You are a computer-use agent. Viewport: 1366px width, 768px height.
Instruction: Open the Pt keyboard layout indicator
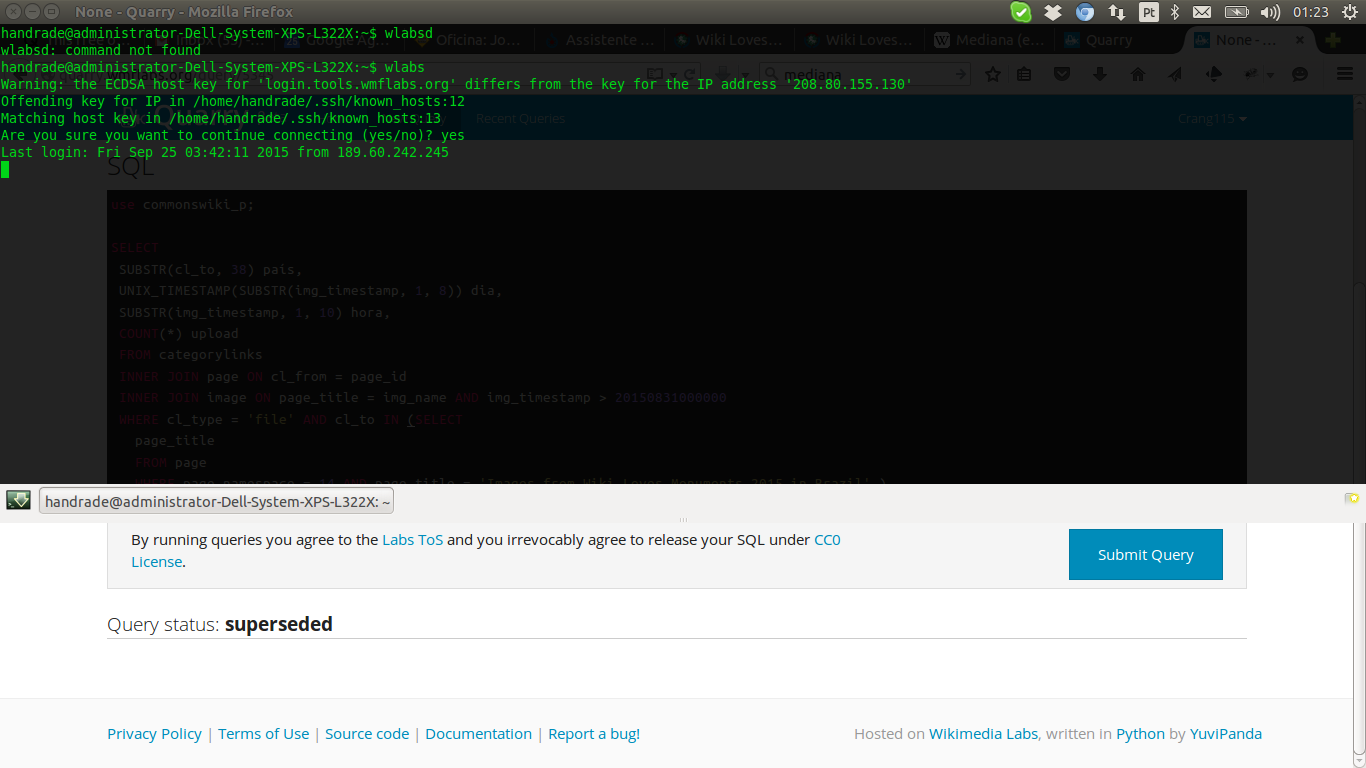pyautogui.click(x=1149, y=12)
